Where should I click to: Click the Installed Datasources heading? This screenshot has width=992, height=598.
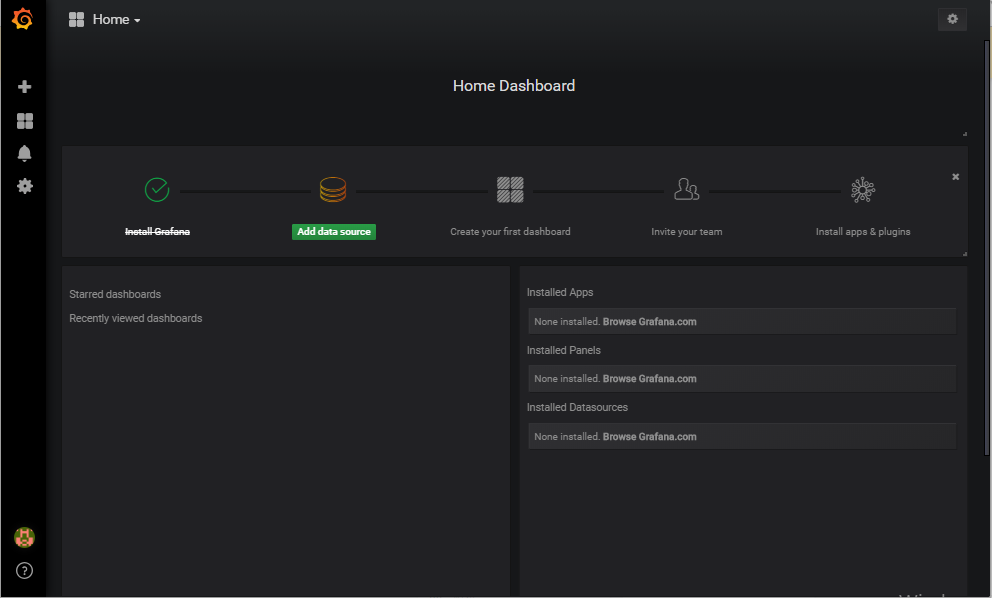click(x=577, y=408)
